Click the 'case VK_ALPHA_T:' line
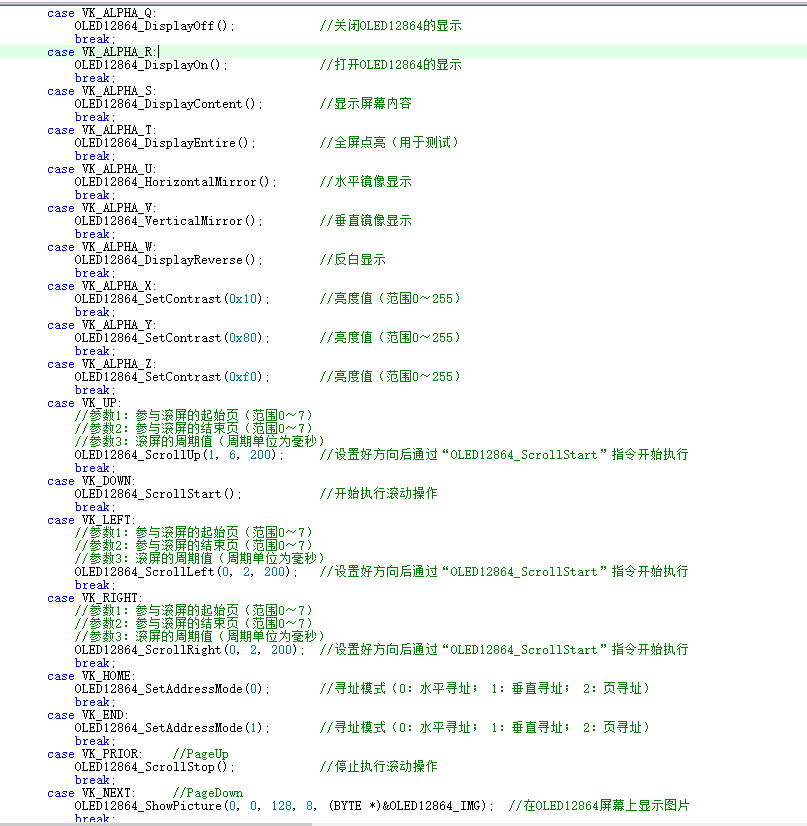Image resolution: width=807 pixels, height=826 pixels. (102, 130)
